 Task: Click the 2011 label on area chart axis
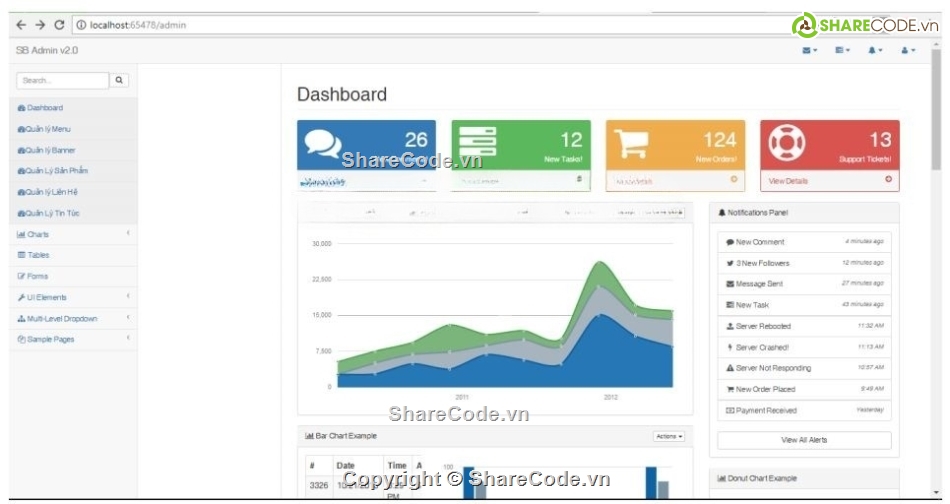(462, 397)
